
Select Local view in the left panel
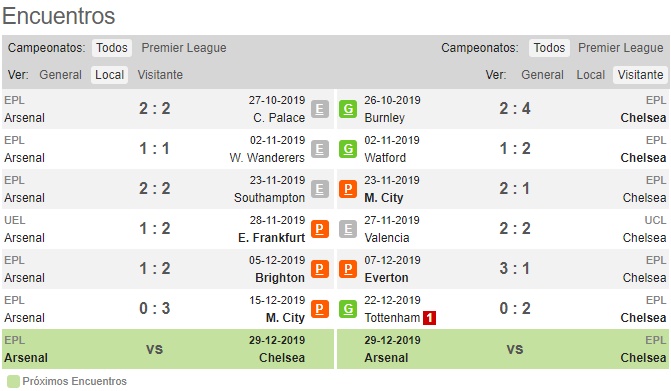point(110,75)
